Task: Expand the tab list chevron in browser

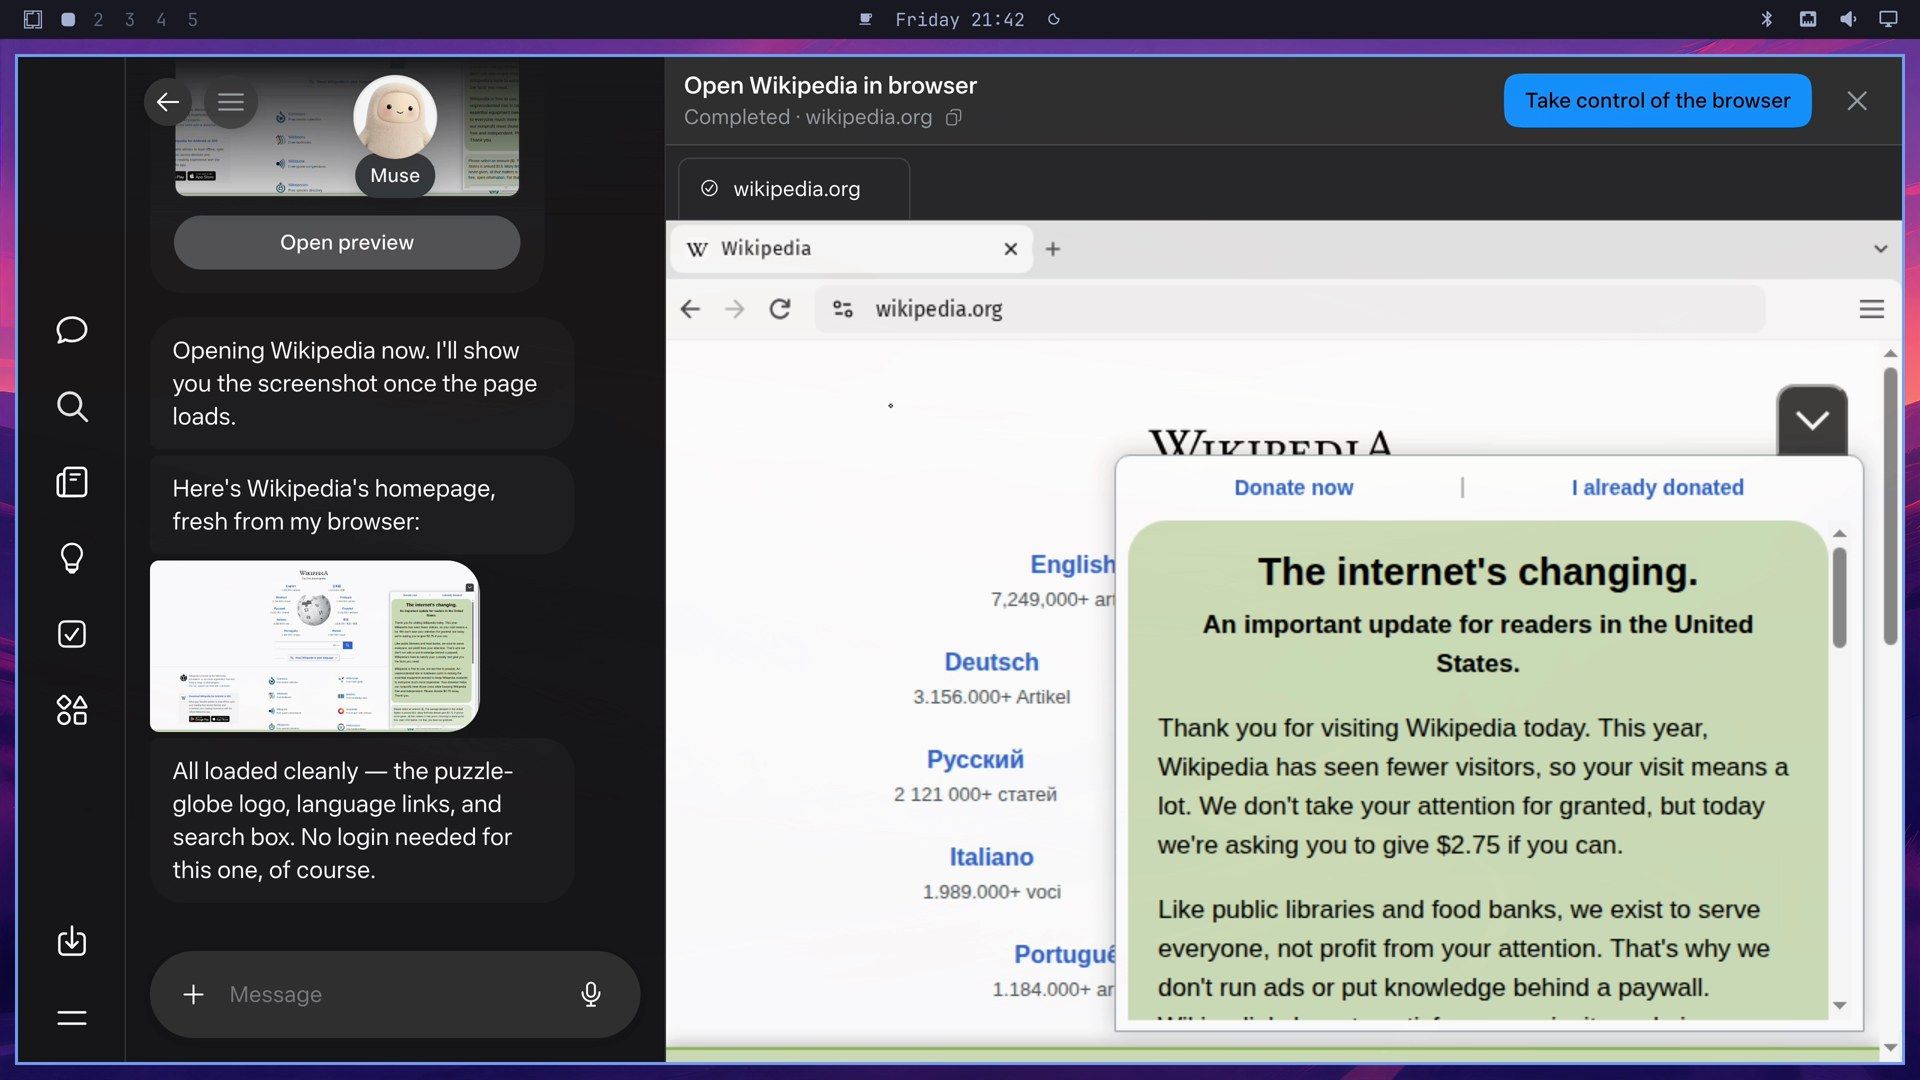Action: point(1881,249)
